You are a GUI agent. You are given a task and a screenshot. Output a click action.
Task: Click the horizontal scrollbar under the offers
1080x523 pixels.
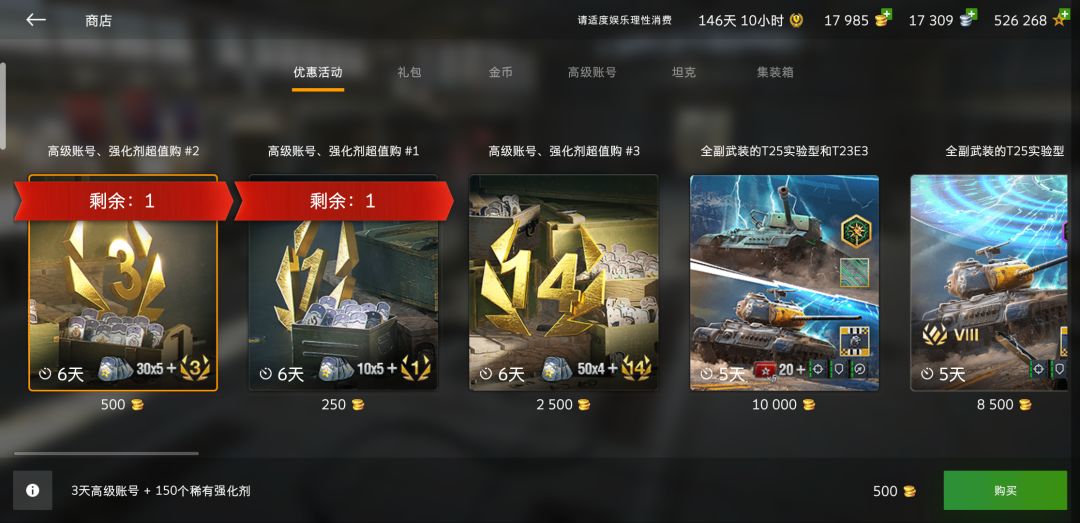[x=106, y=453]
